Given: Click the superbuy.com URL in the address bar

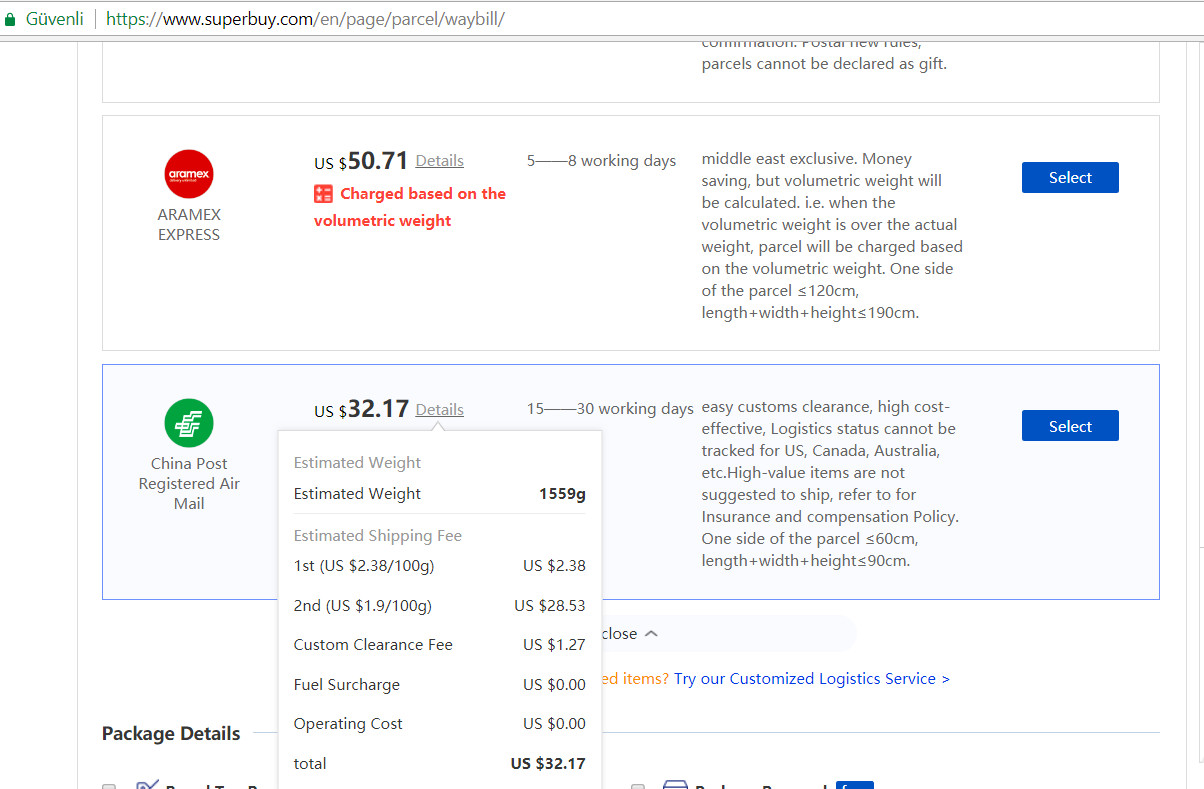Looking at the screenshot, I should click(x=305, y=19).
